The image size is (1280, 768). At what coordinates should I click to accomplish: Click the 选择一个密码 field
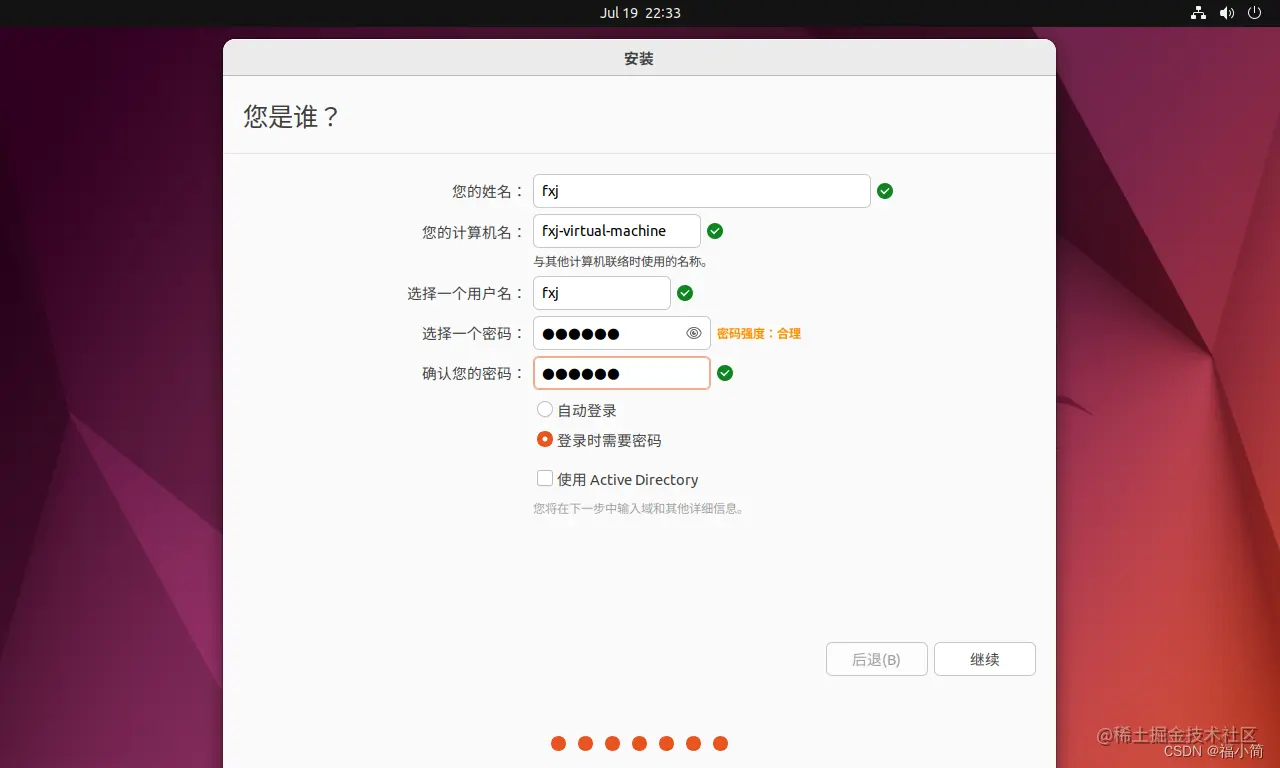(622, 333)
